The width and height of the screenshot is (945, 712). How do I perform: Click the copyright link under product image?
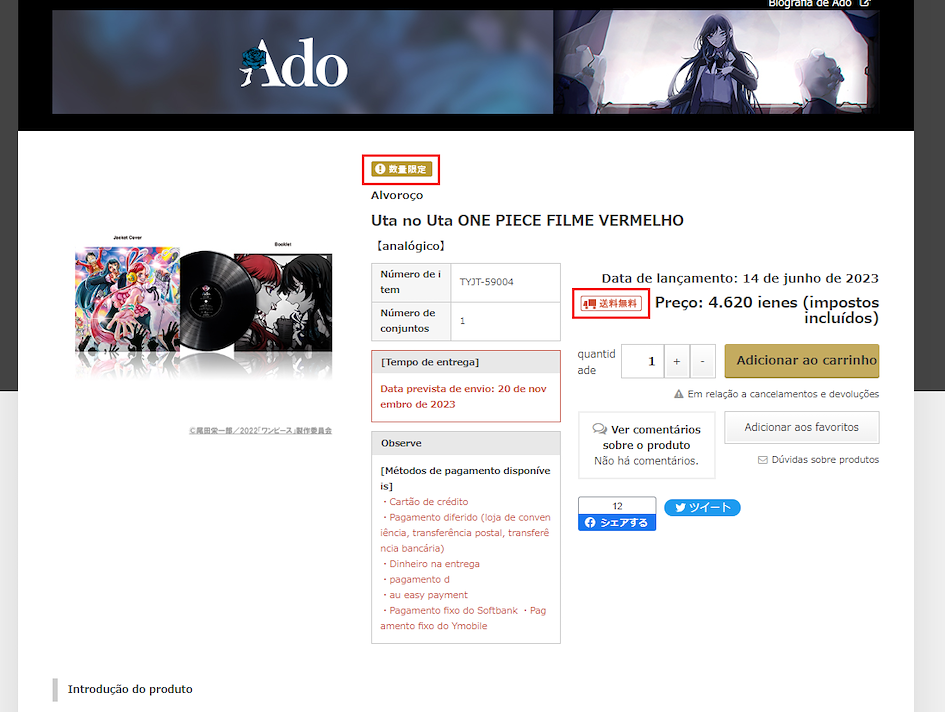click(x=260, y=430)
